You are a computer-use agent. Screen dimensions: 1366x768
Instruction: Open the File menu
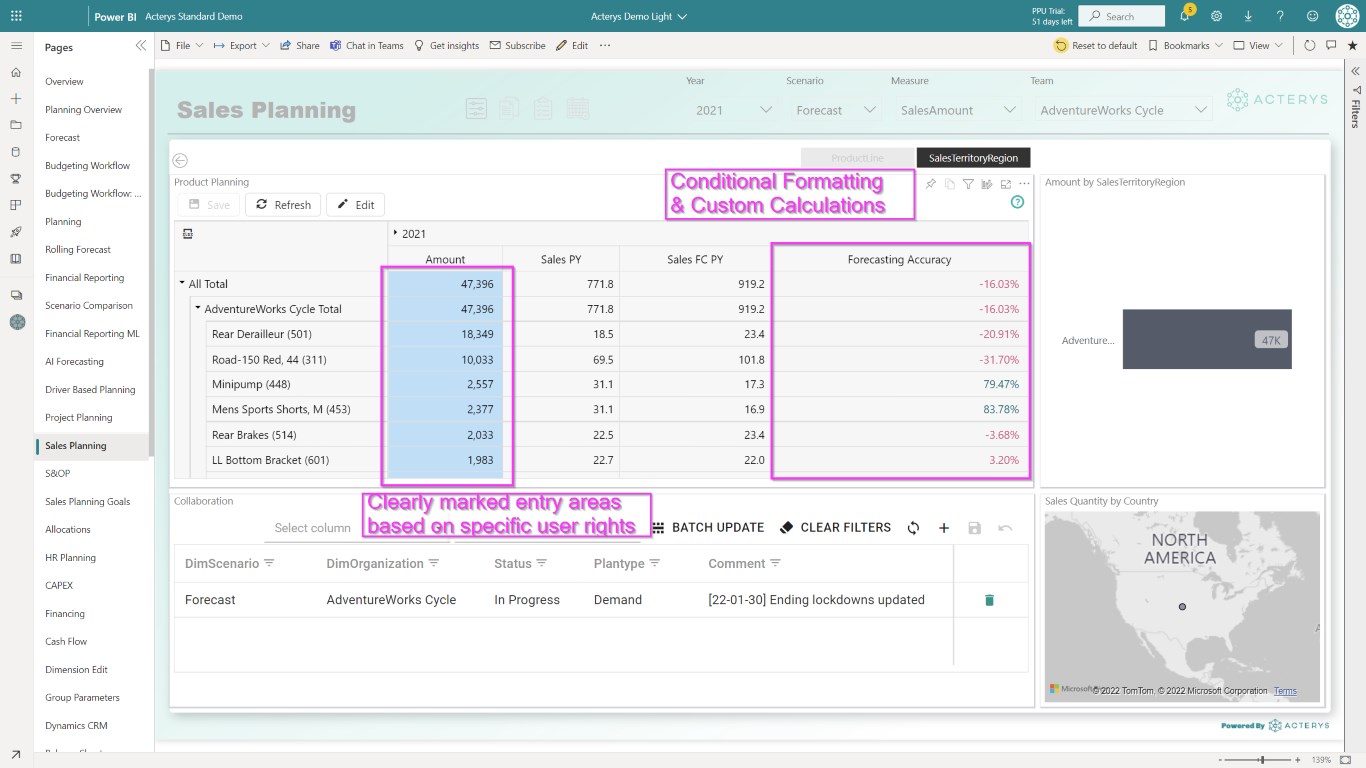click(182, 45)
